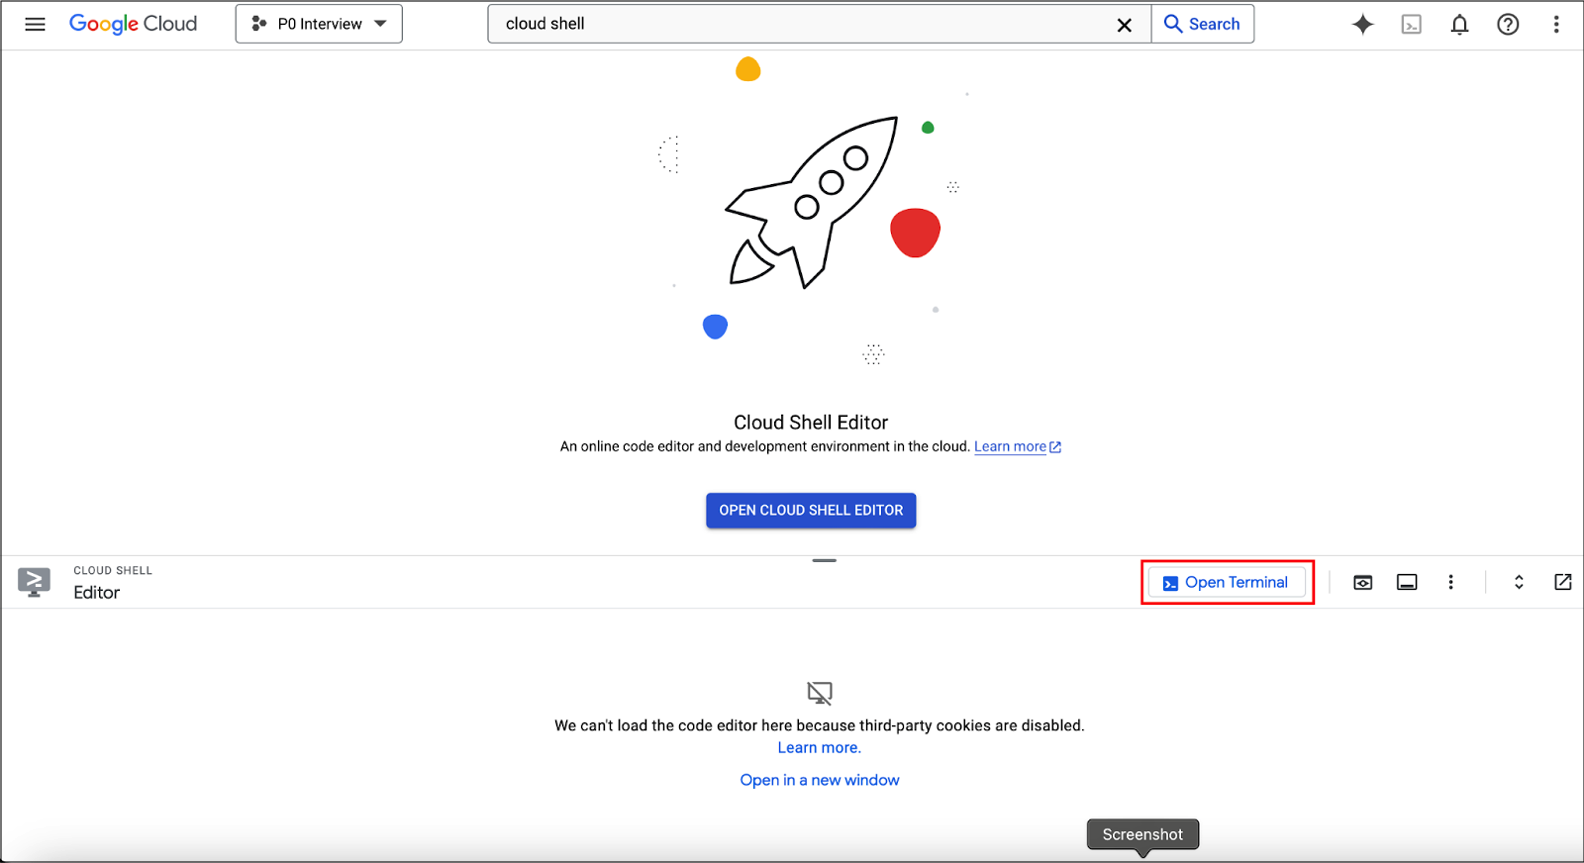Click into the cloud shell search field

pyautogui.click(x=800, y=24)
